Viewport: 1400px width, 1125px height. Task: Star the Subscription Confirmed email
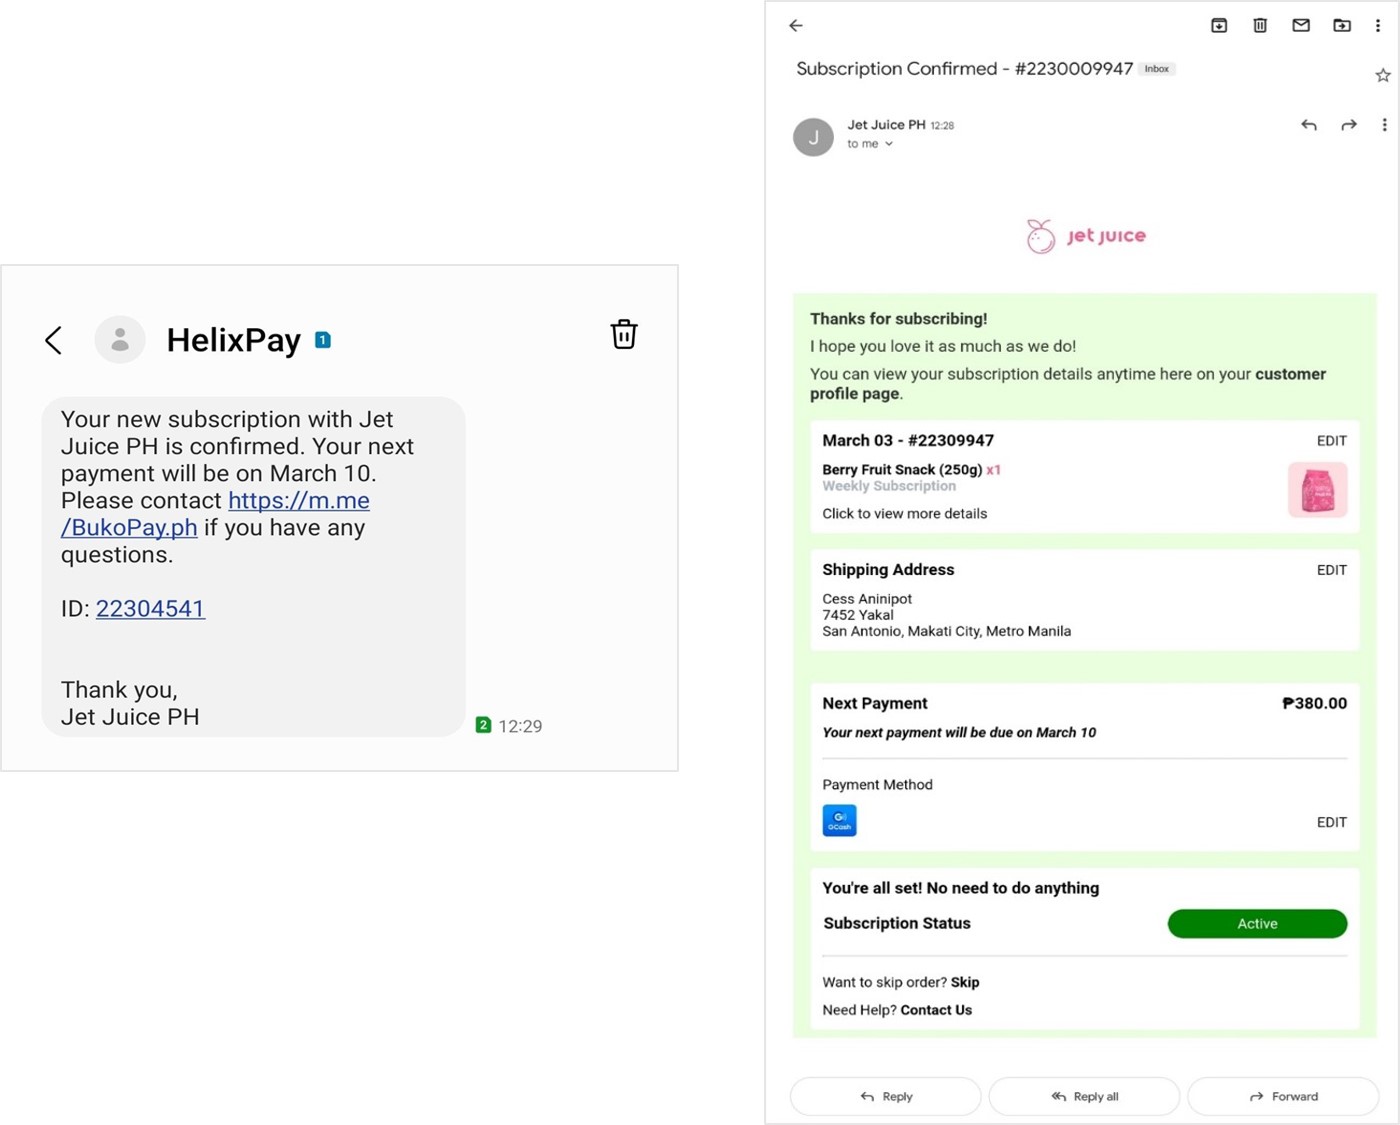pos(1383,75)
